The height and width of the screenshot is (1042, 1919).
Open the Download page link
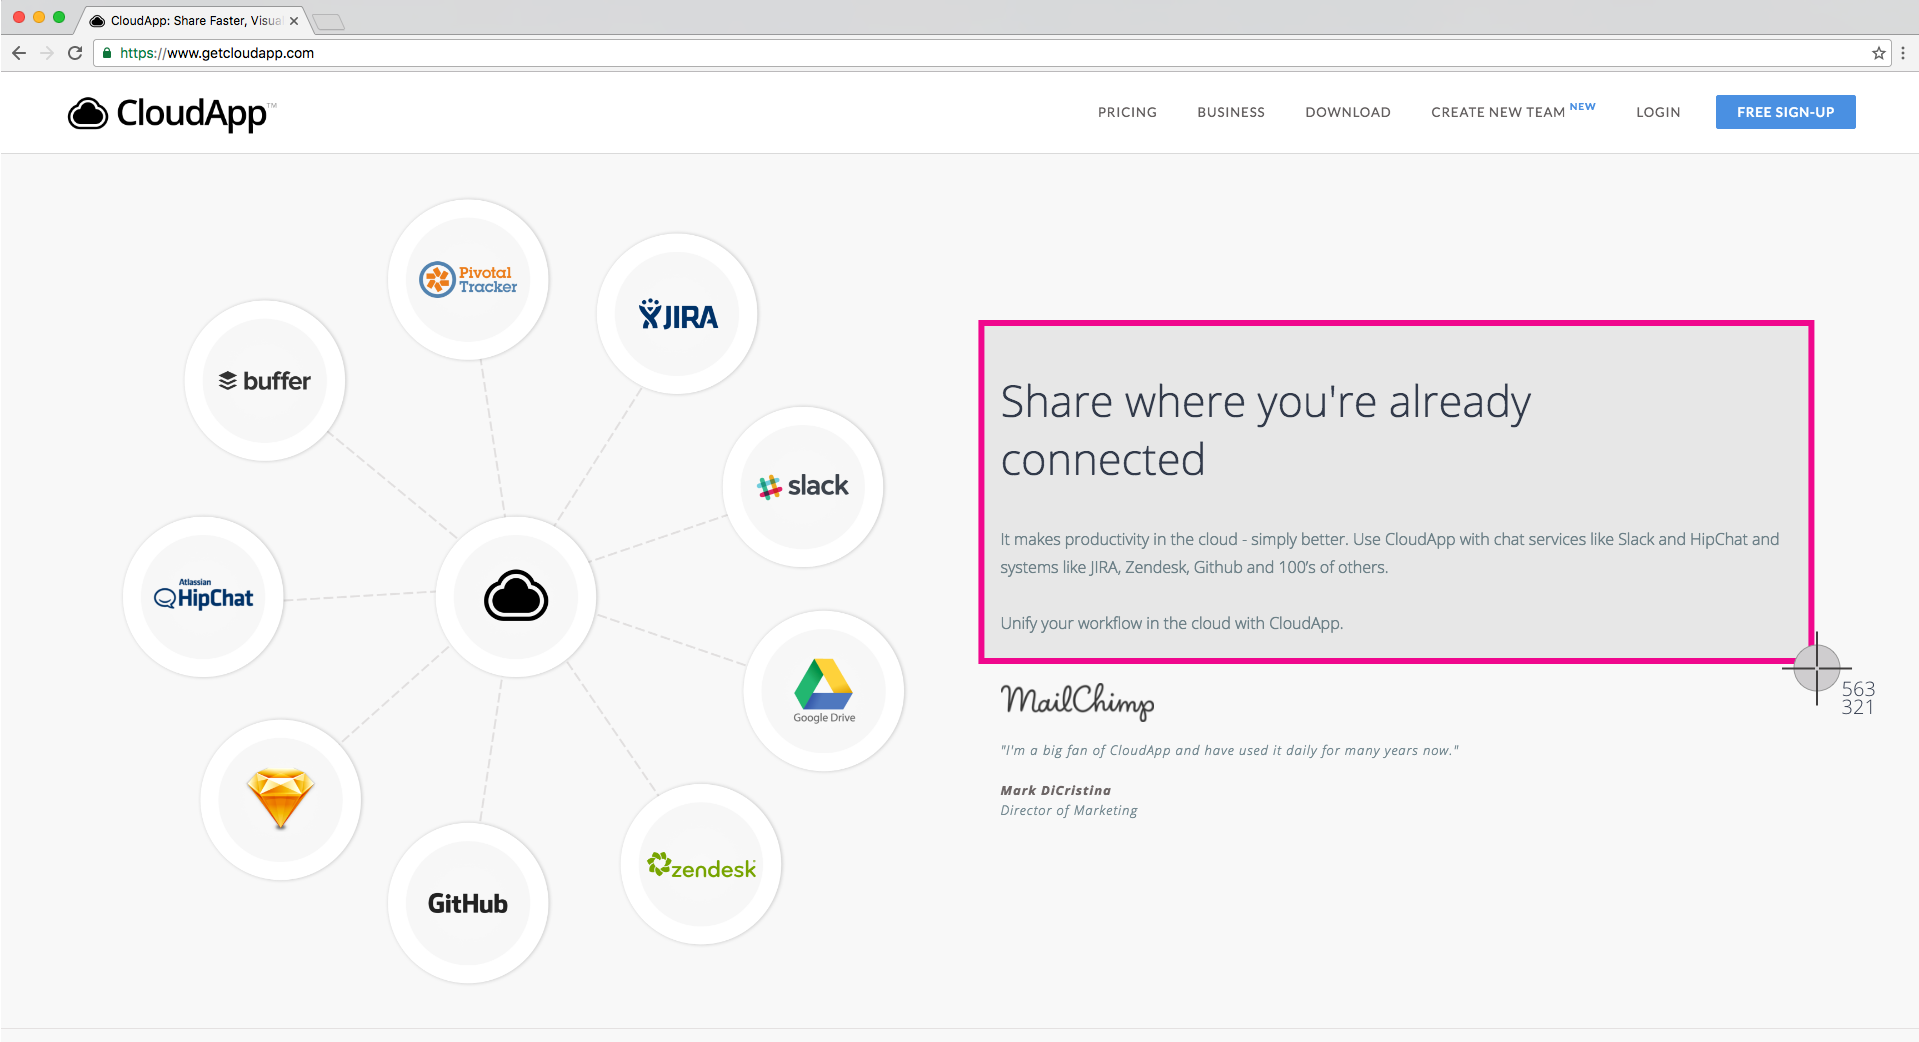point(1347,113)
